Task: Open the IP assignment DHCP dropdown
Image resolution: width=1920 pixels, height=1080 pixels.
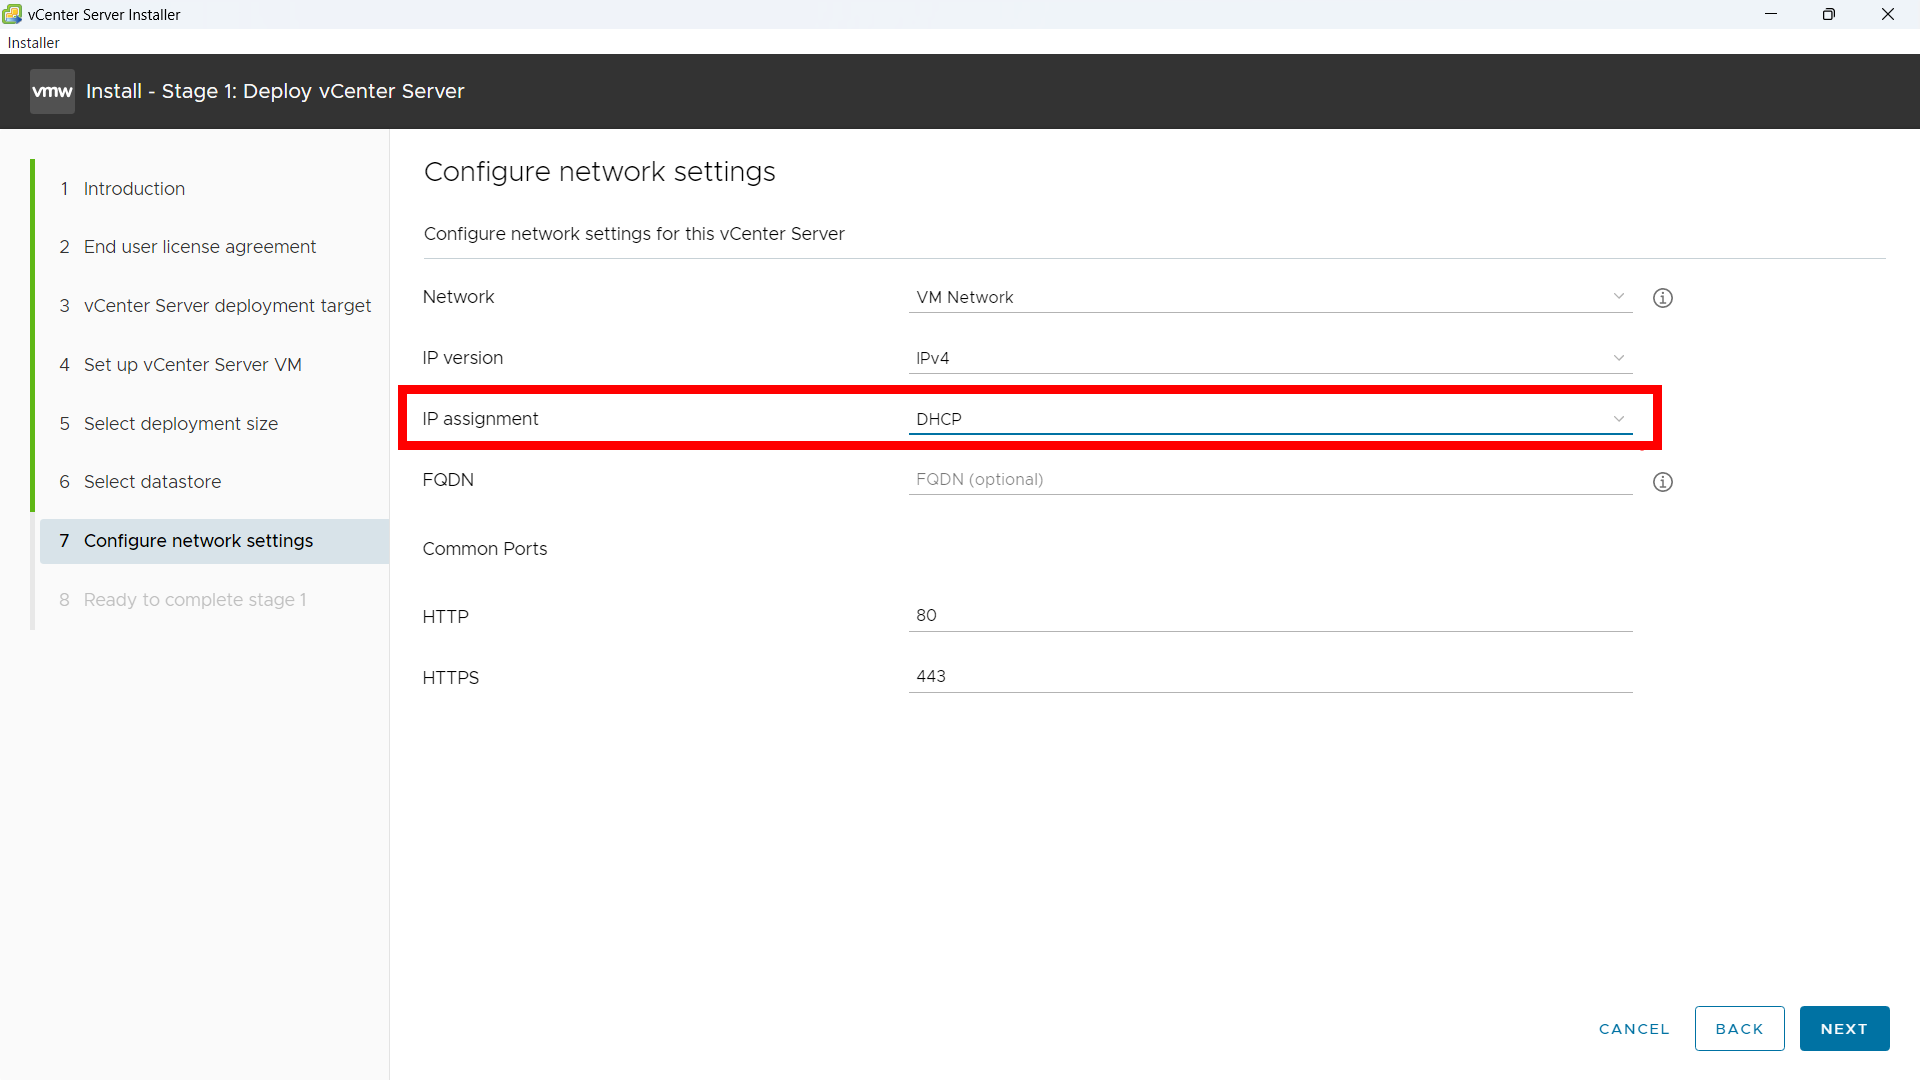Action: 1269,419
